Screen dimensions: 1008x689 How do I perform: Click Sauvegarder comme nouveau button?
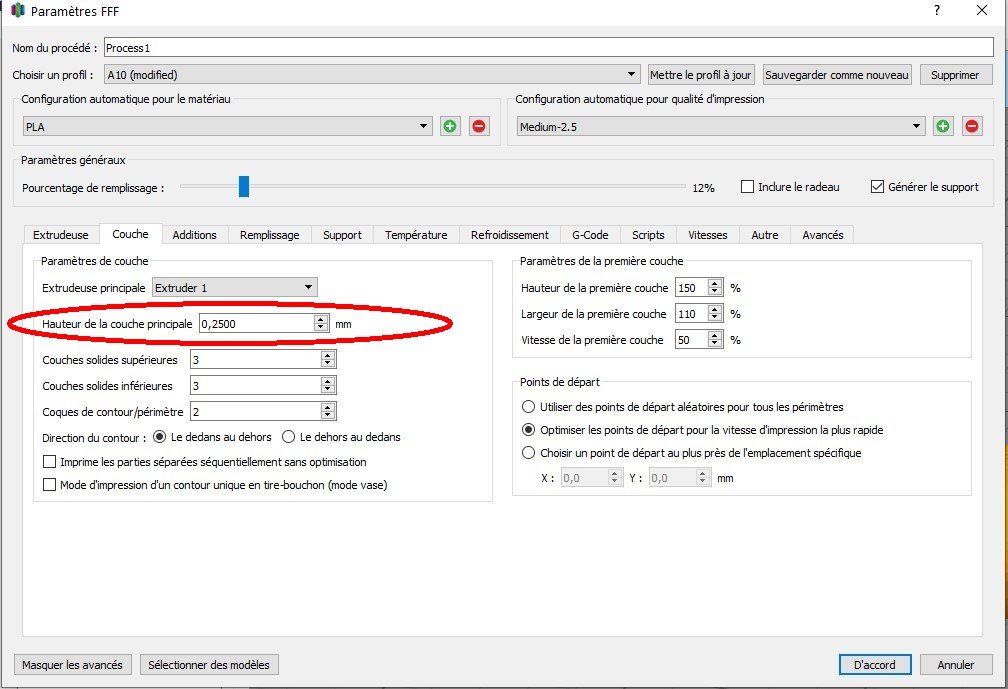click(837, 75)
